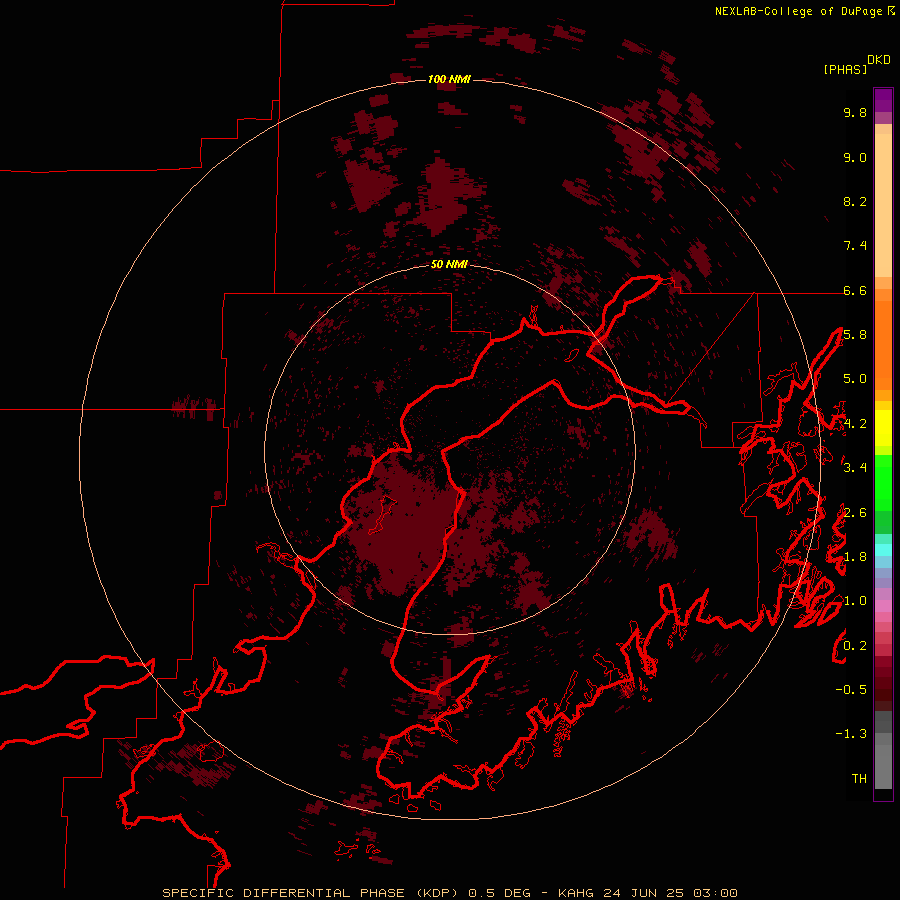The width and height of the screenshot is (900, 900).
Task: Click the 5.0 value on the scale
Action: click(x=855, y=379)
